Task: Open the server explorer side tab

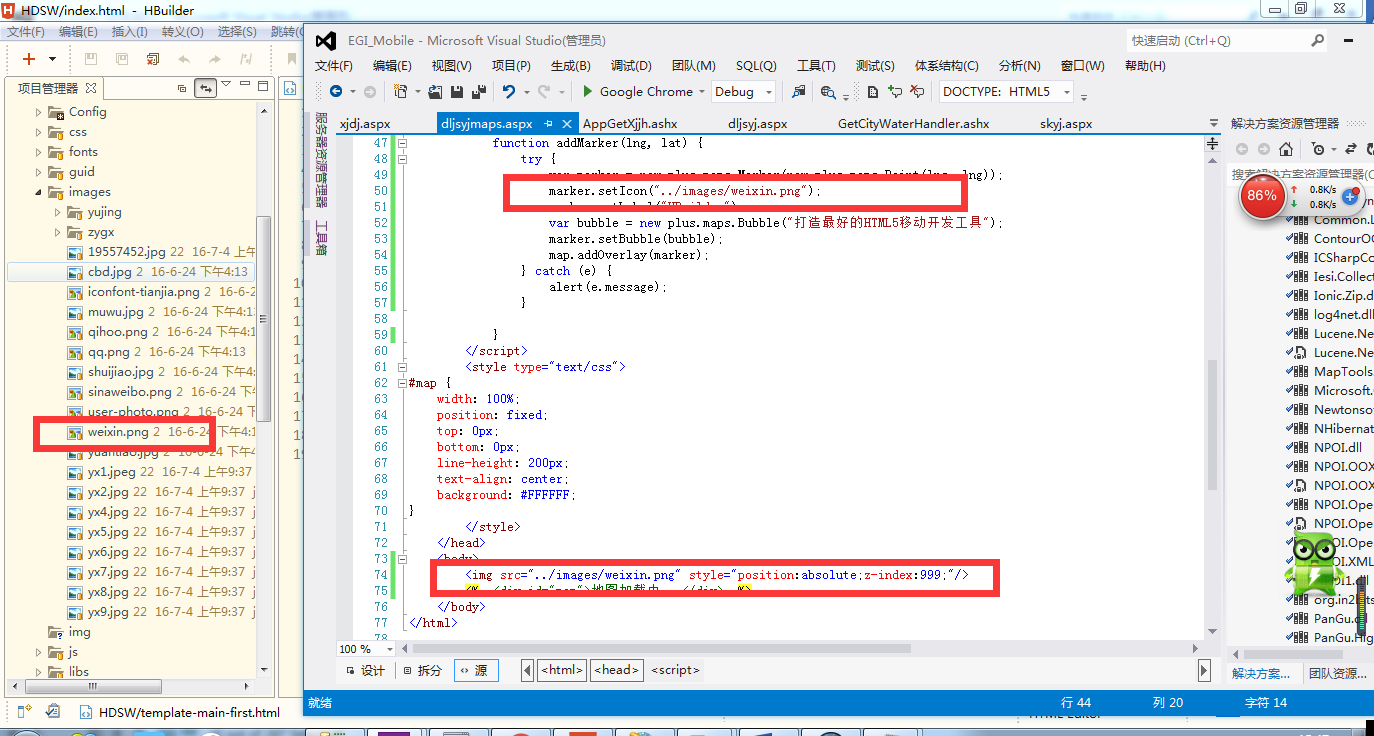Action: pos(321,162)
